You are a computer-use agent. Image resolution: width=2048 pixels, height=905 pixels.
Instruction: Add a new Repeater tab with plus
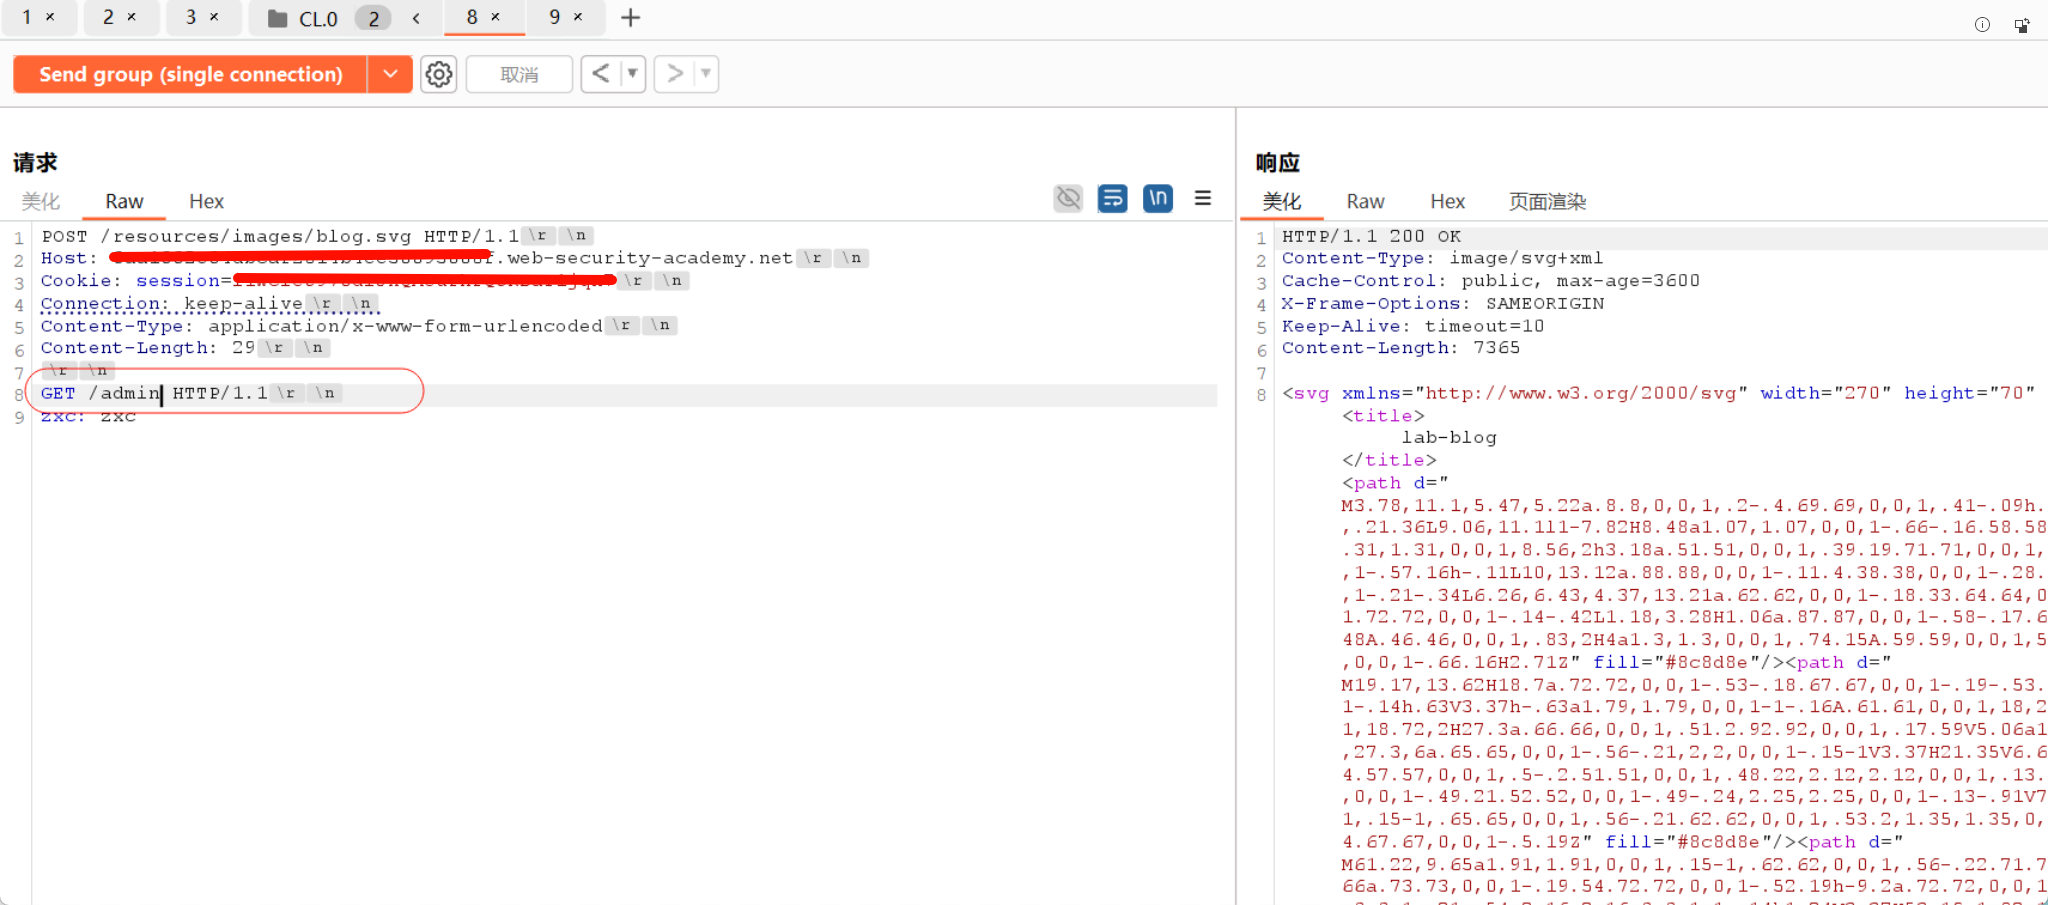coord(630,18)
